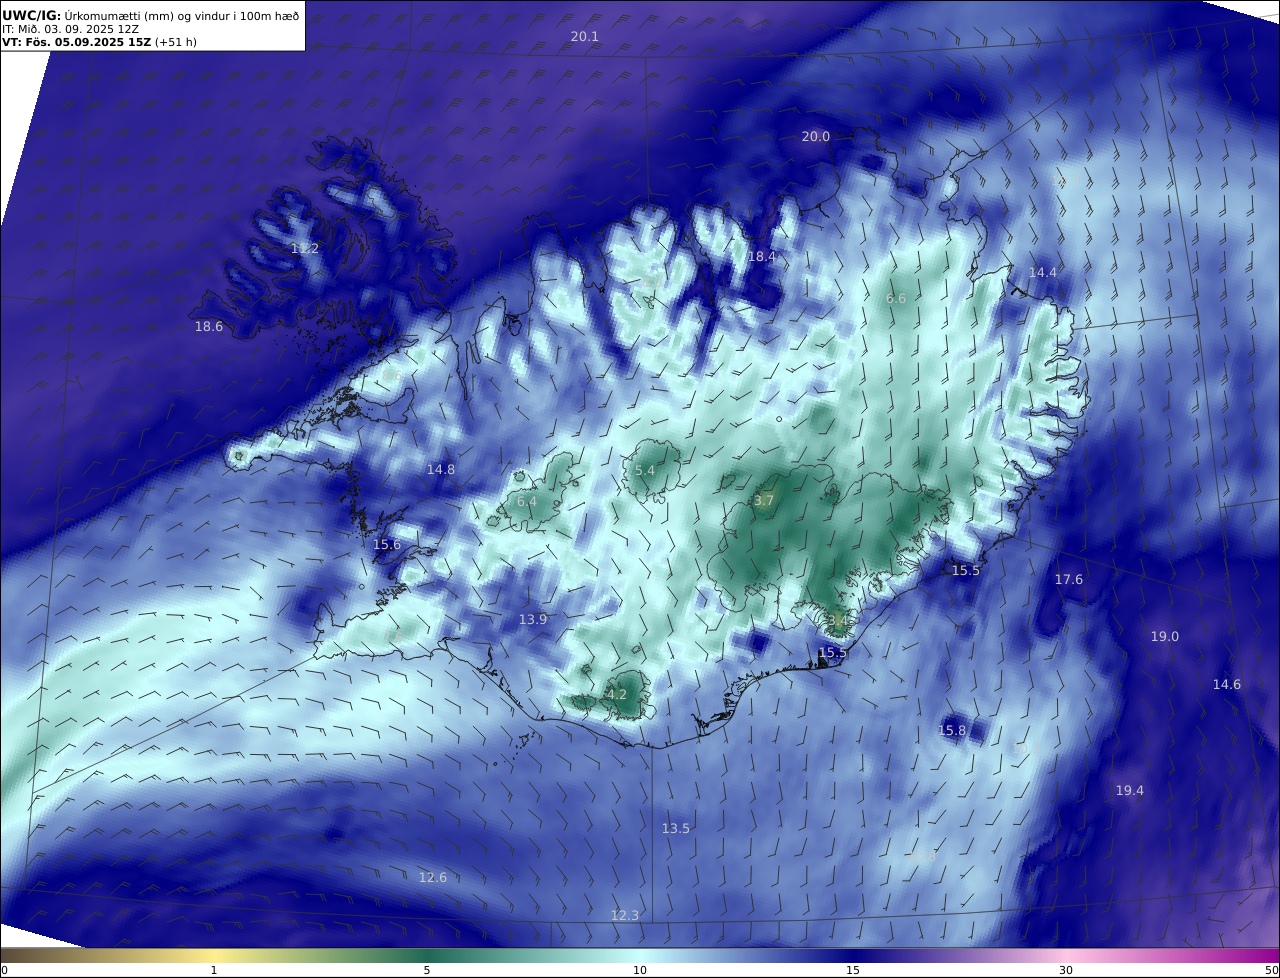Click the 20.0 value label
1280x978 pixels.
tap(816, 136)
